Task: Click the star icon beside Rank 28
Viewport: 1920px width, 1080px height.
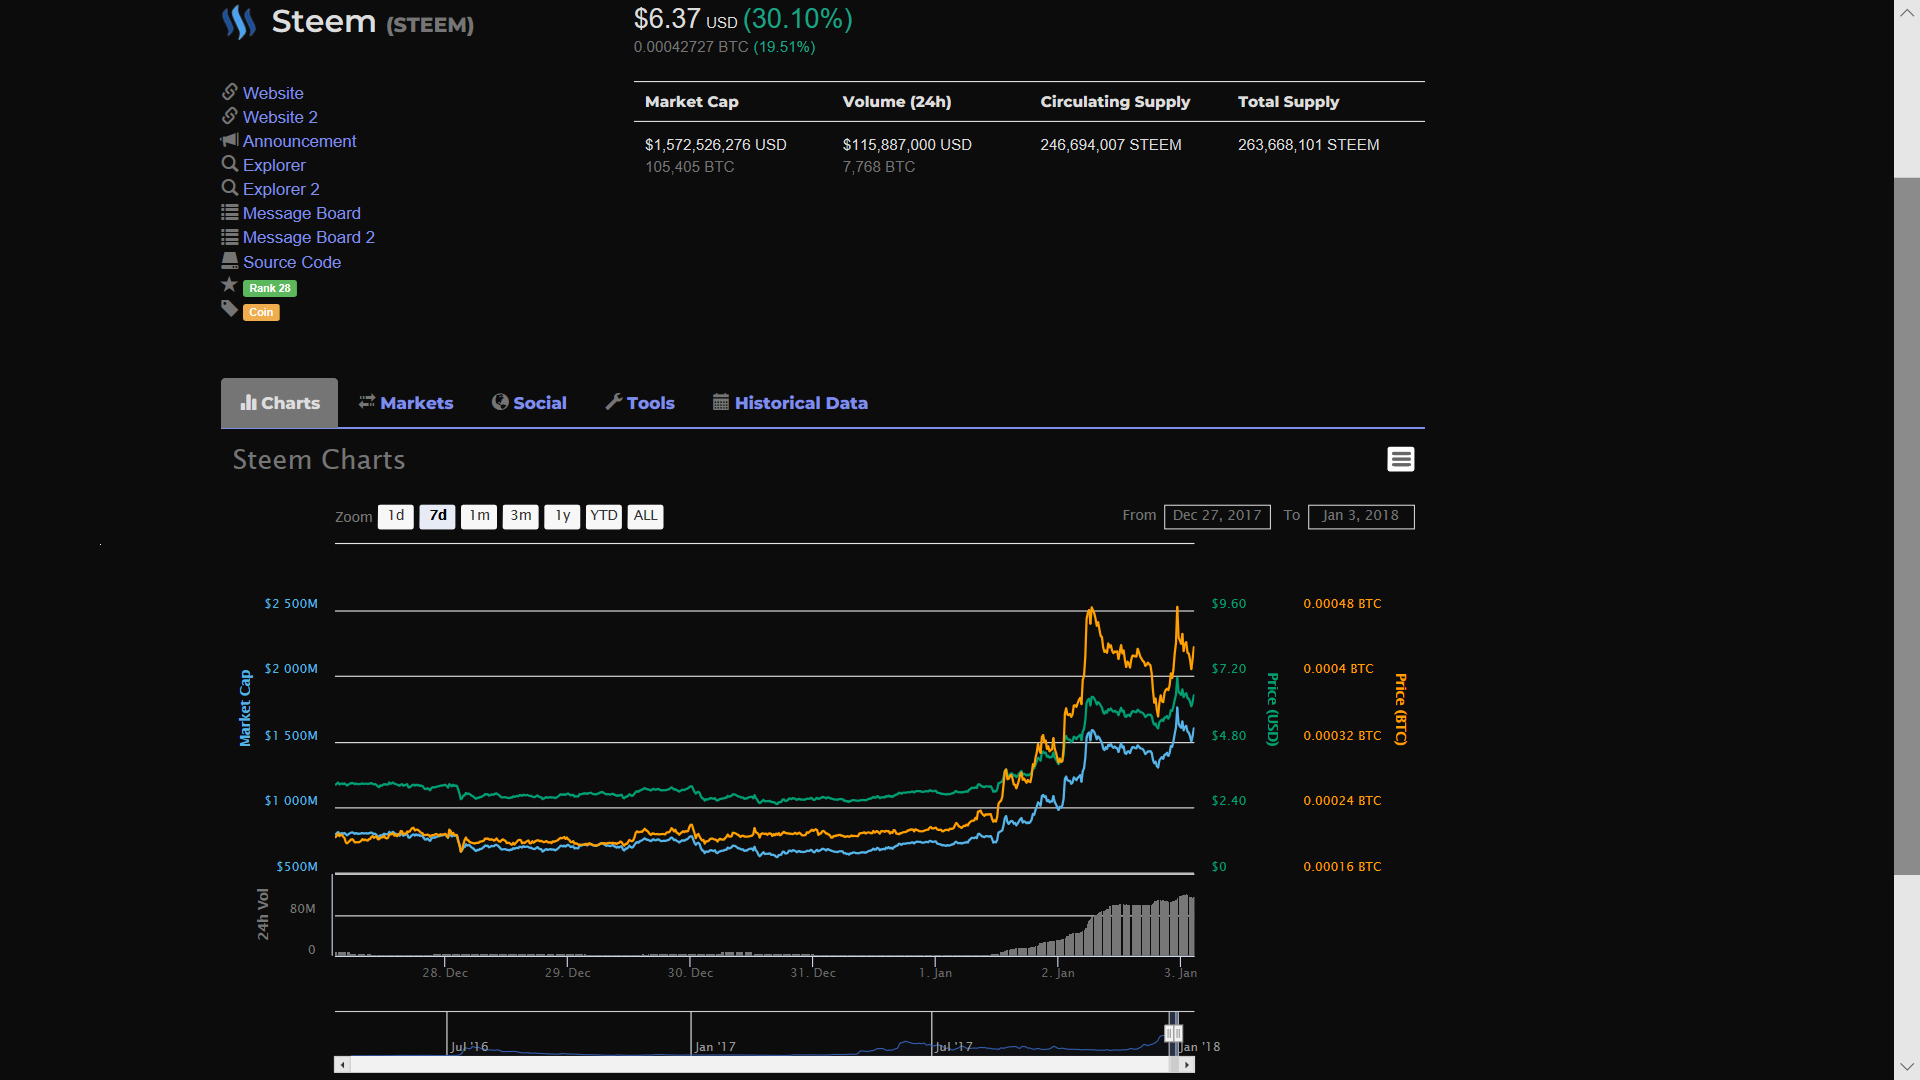Action: [x=229, y=285]
